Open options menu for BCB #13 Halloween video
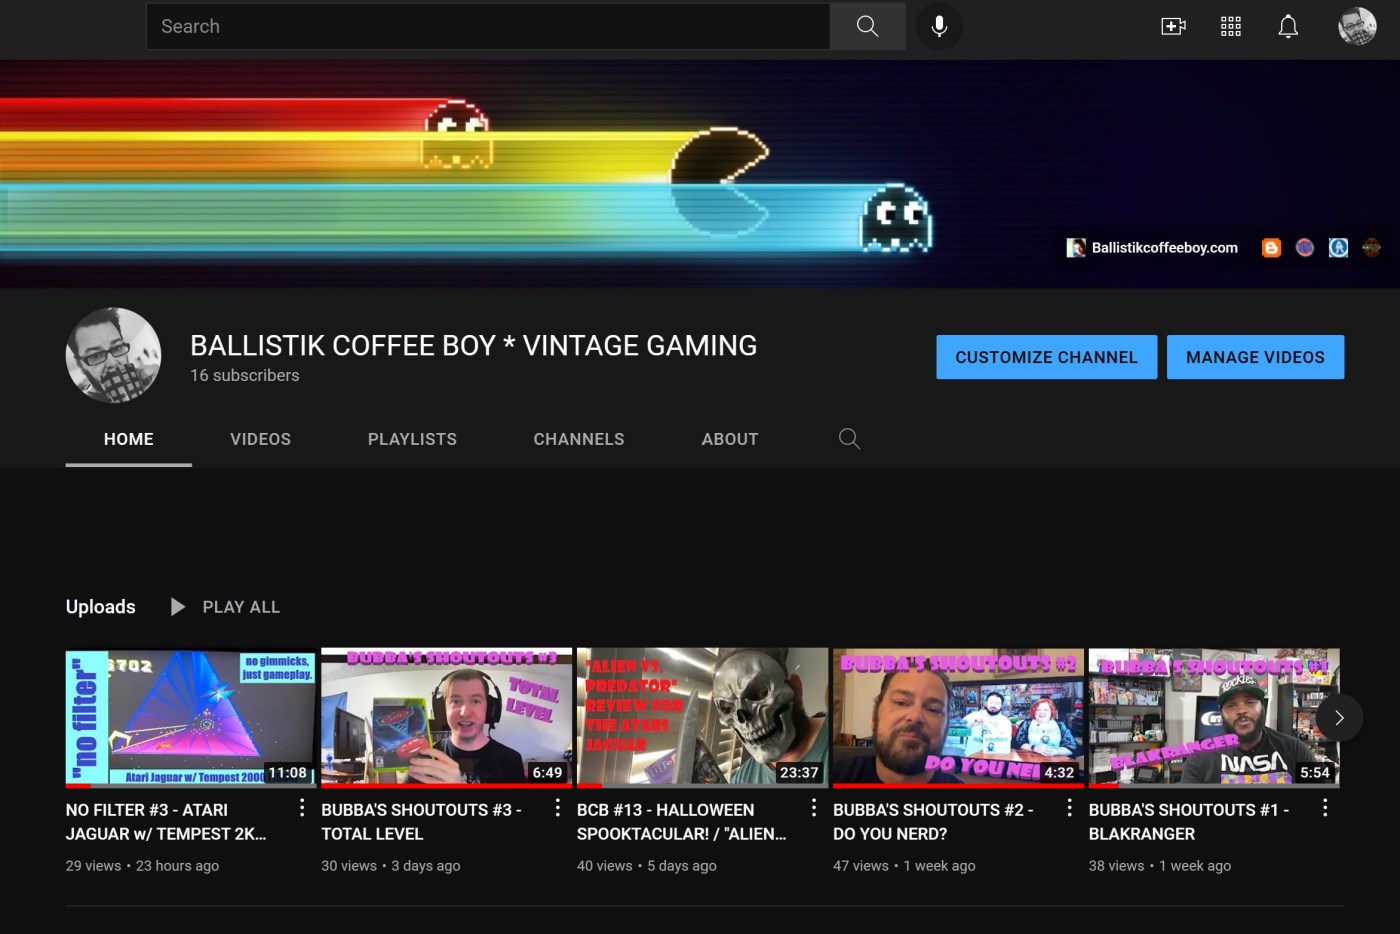1400x934 pixels. pyautogui.click(x=814, y=808)
